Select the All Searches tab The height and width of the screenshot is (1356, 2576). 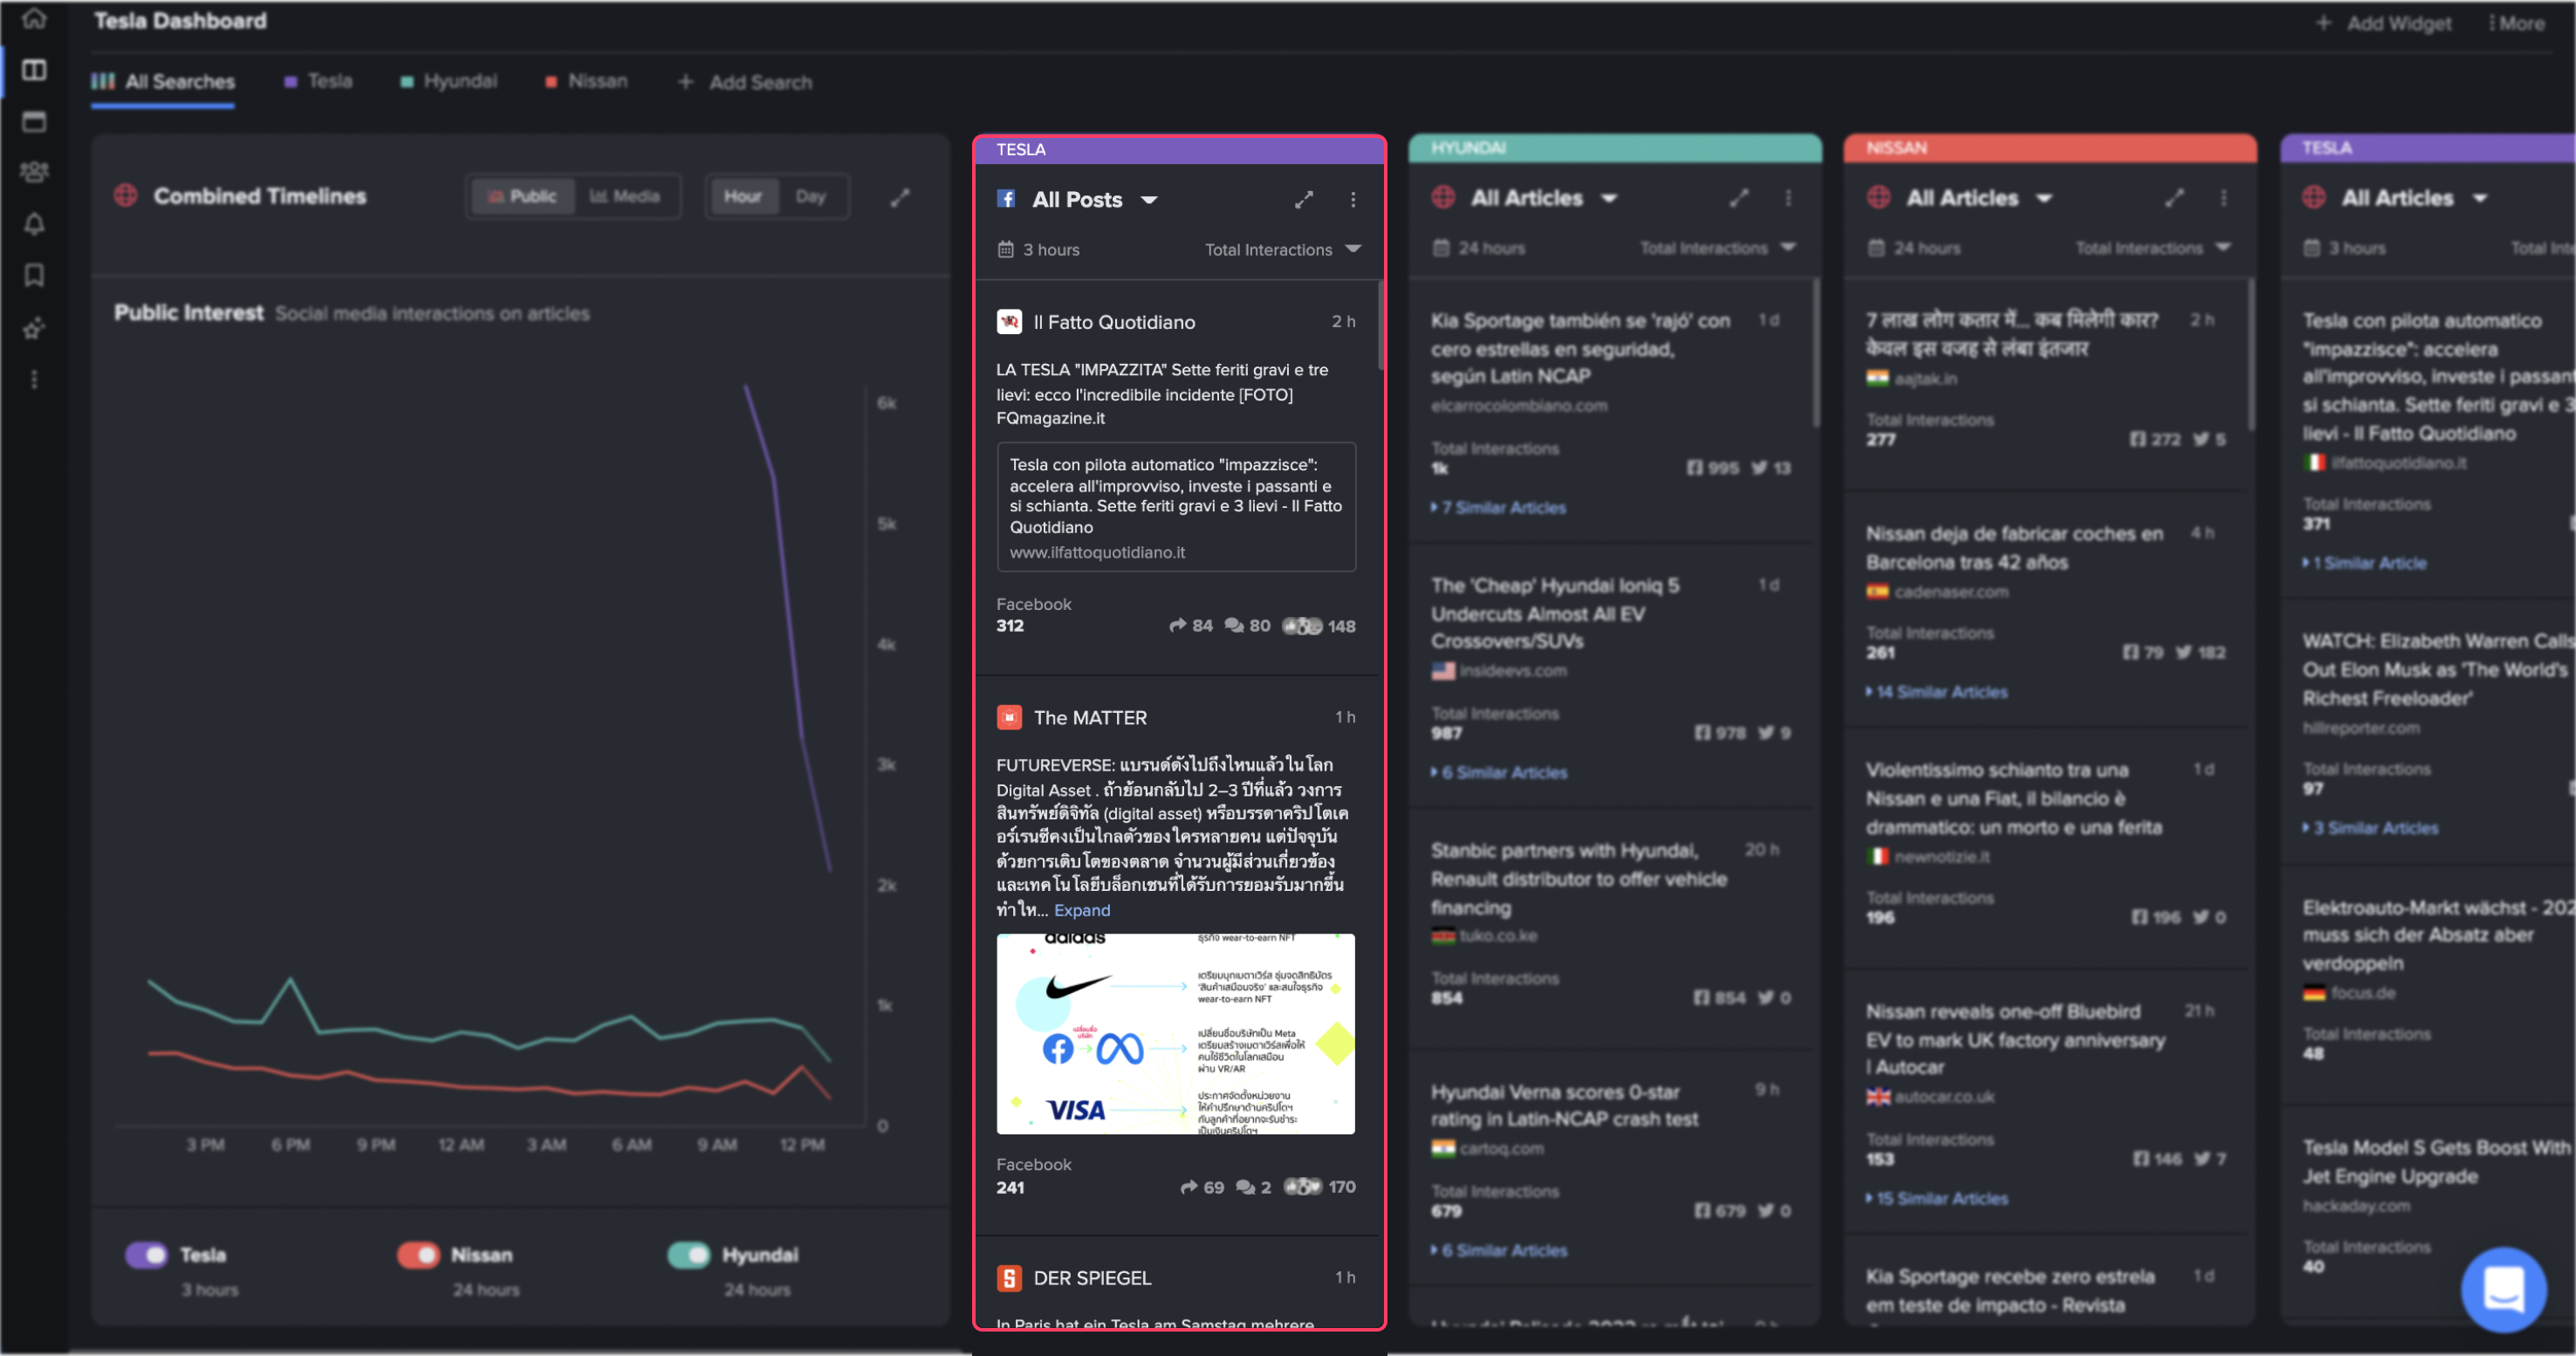[163, 82]
